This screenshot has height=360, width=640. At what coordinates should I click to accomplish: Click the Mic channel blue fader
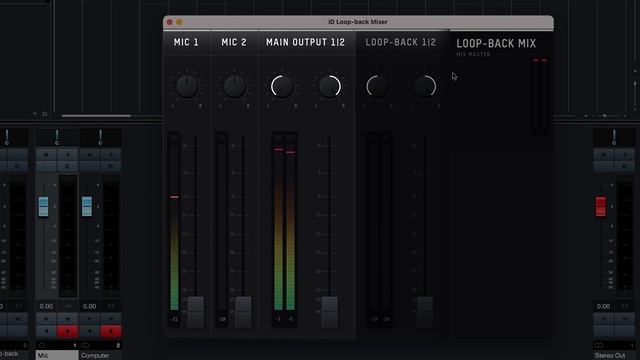pyautogui.click(x=43, y=206)
